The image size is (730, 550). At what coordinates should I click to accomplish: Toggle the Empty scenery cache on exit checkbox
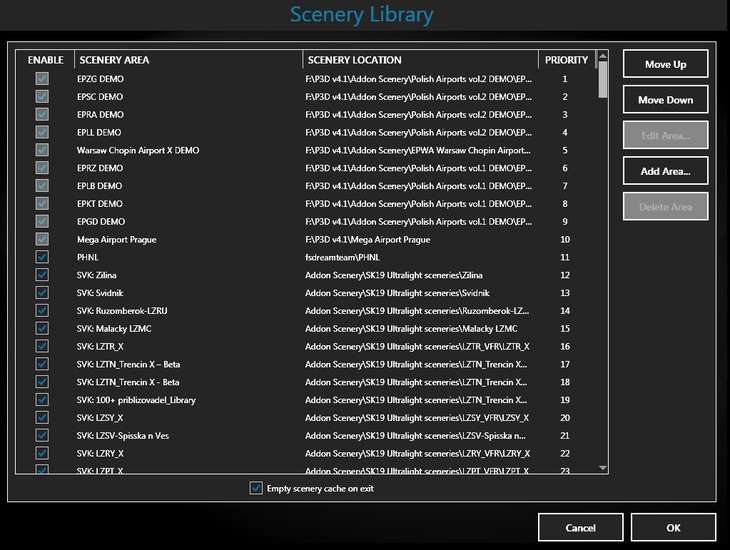coord(256,488)
